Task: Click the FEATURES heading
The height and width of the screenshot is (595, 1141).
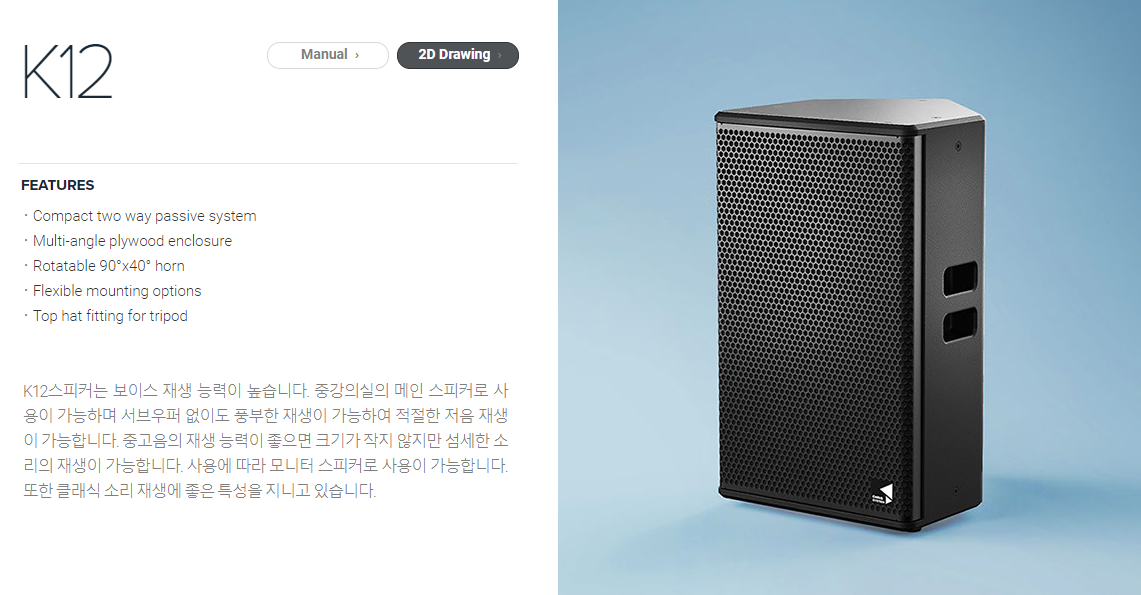Action: click(x=57, y=185)
